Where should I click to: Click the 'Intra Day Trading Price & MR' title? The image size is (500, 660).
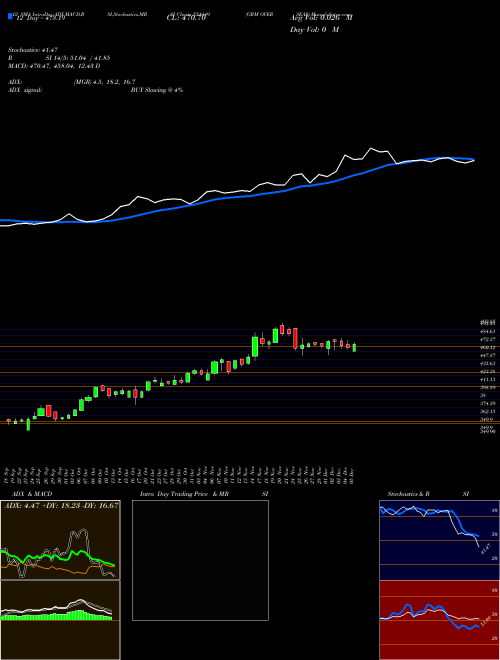[185, 494]
